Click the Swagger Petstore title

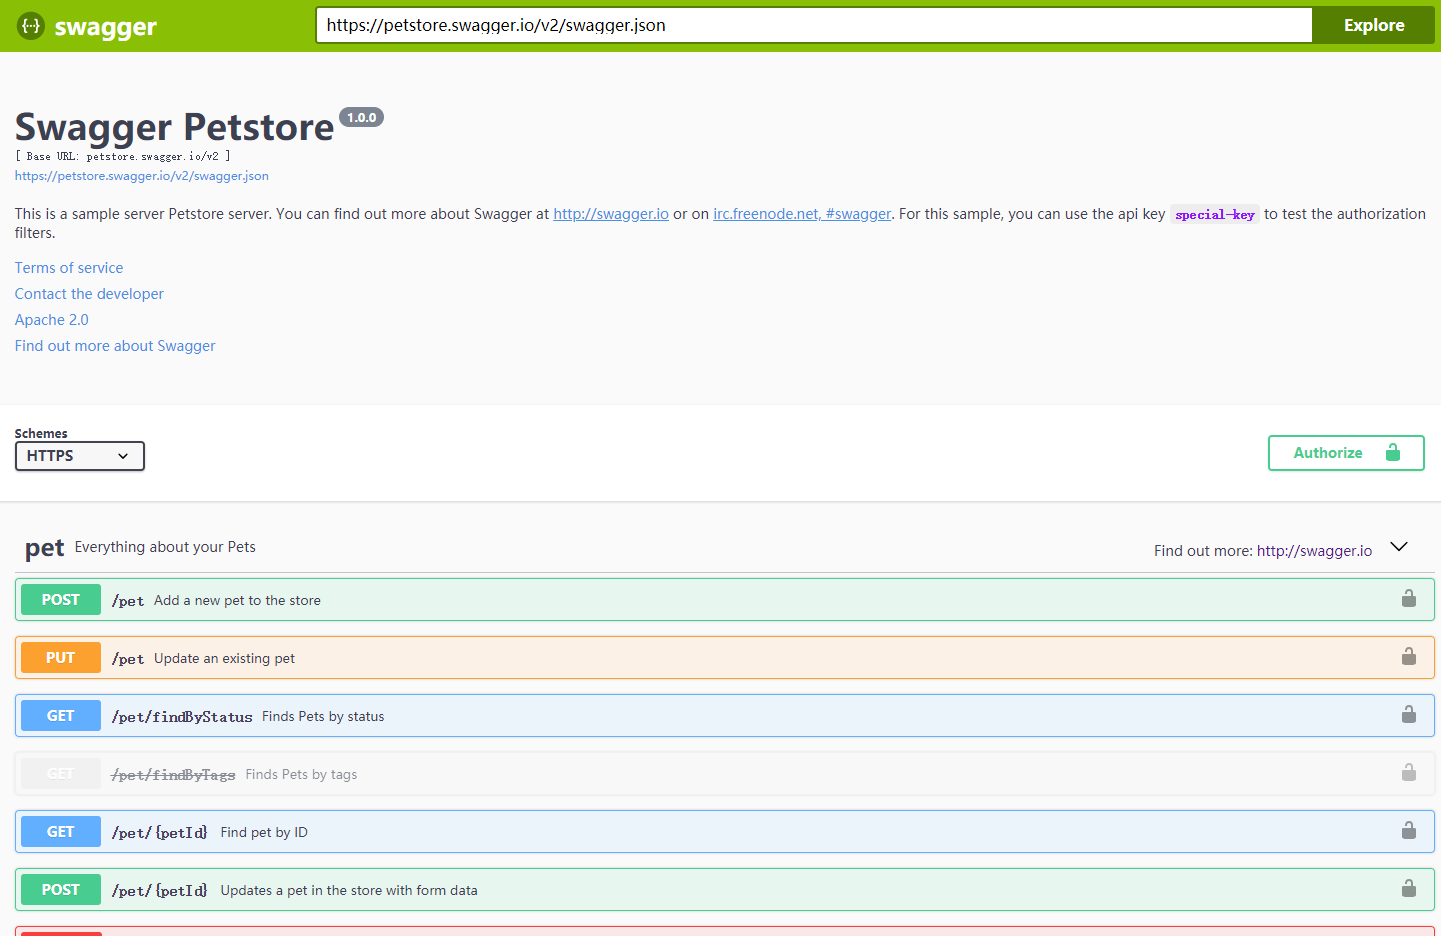click(175, 127)
